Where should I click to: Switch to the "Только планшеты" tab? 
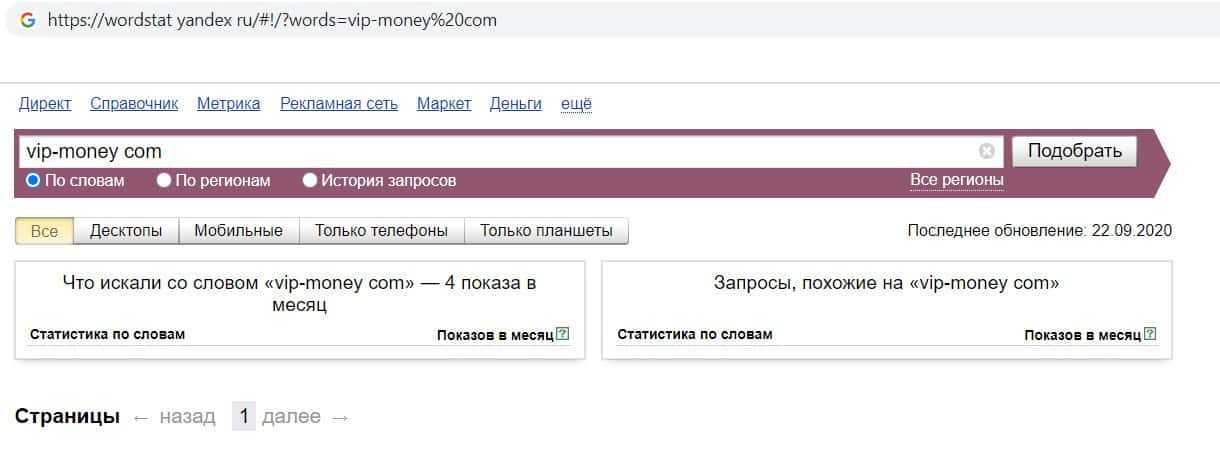[x=546, y=231]
